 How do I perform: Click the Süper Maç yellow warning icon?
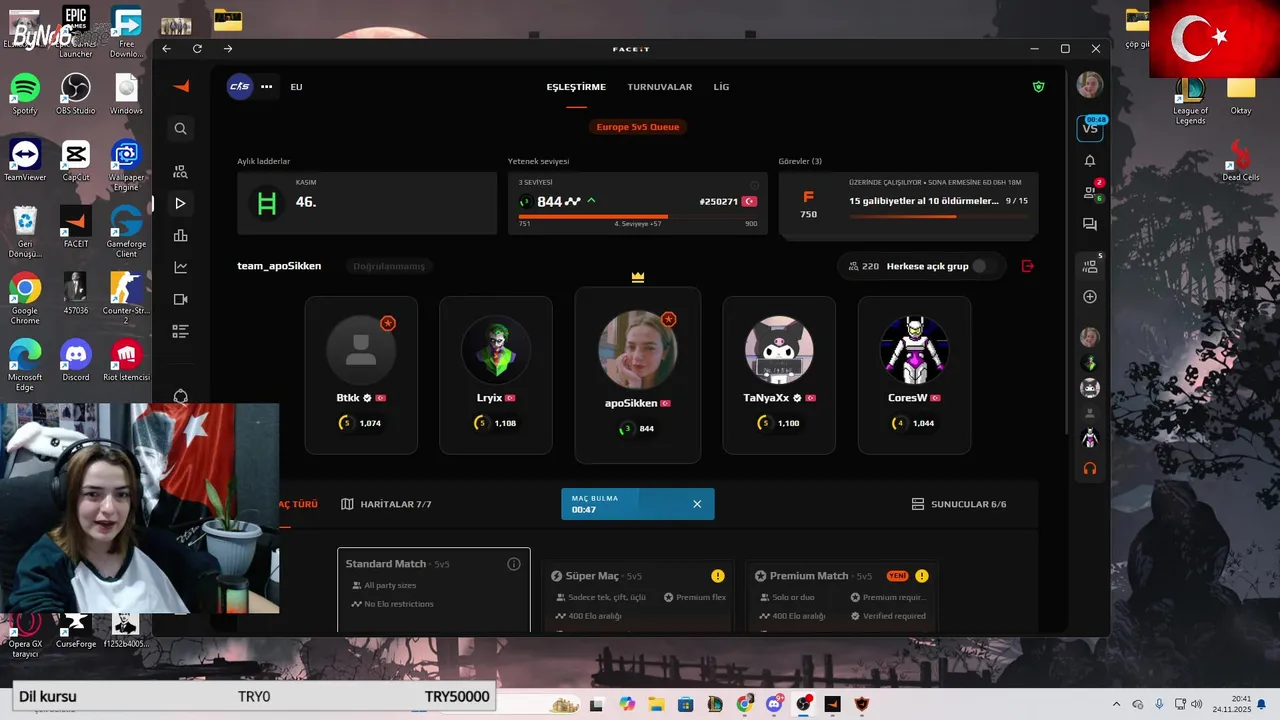pyautogui.click(x=718, y=576)
